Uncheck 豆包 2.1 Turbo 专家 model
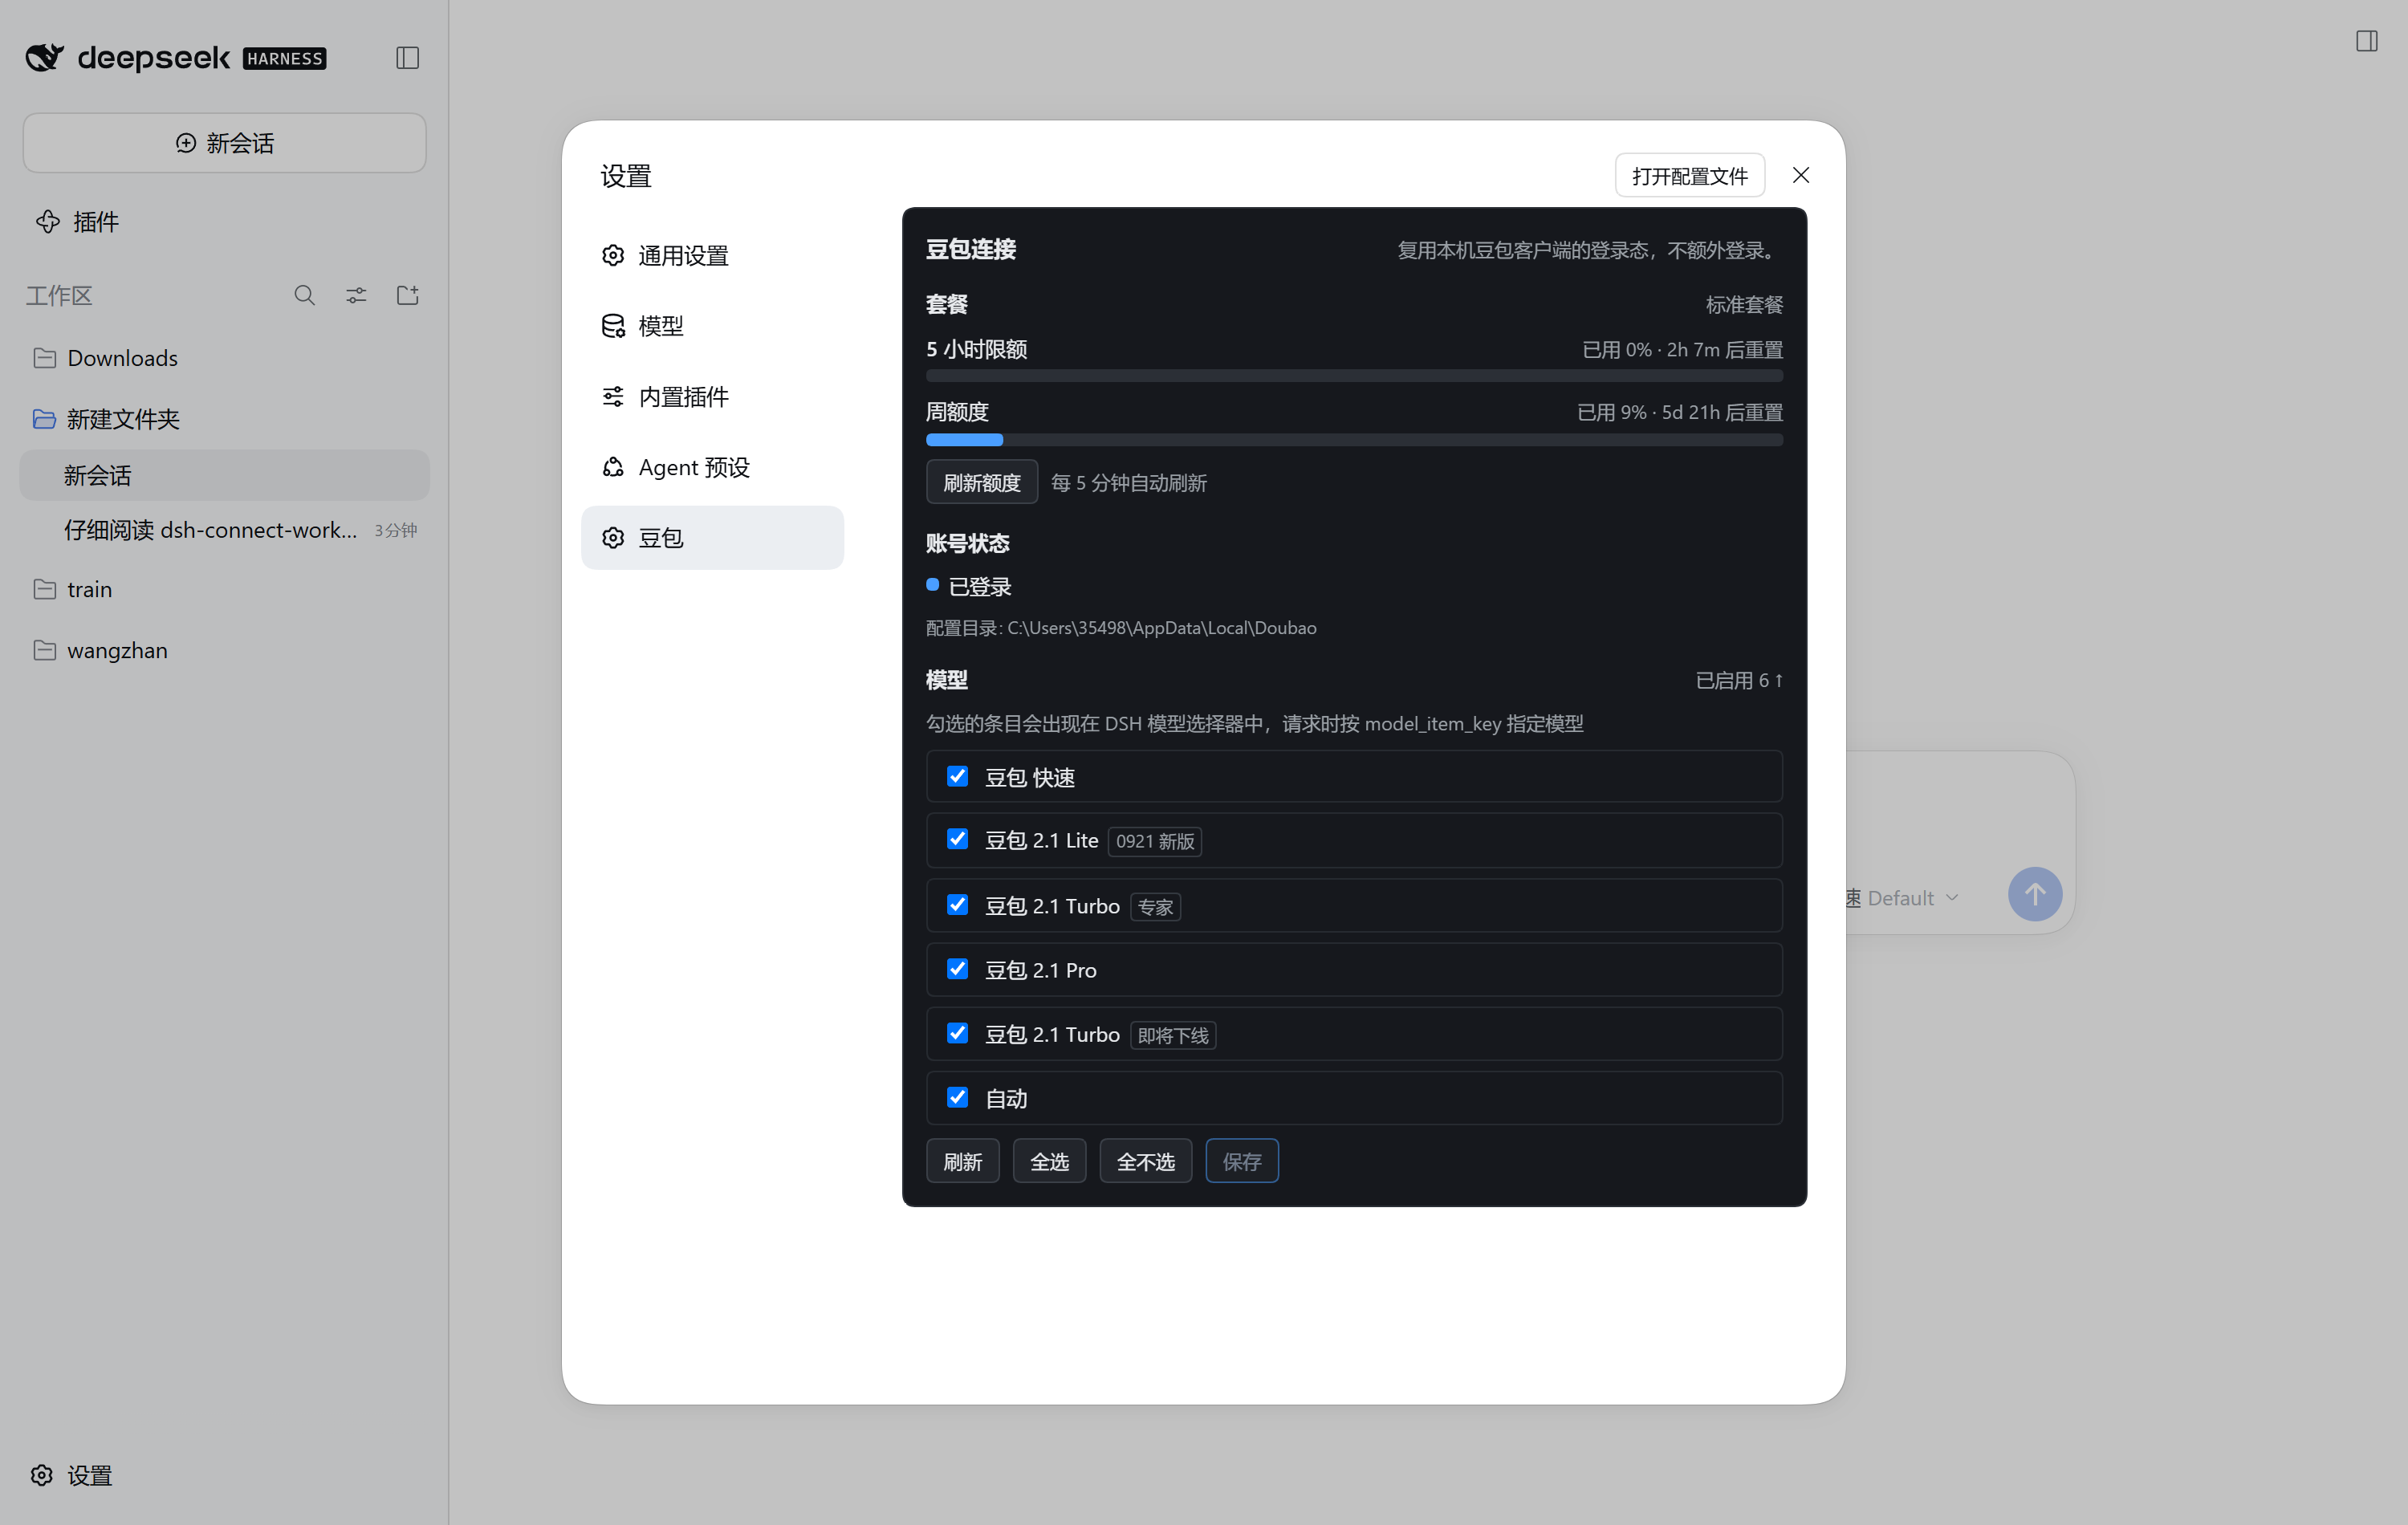 point(957,905)
